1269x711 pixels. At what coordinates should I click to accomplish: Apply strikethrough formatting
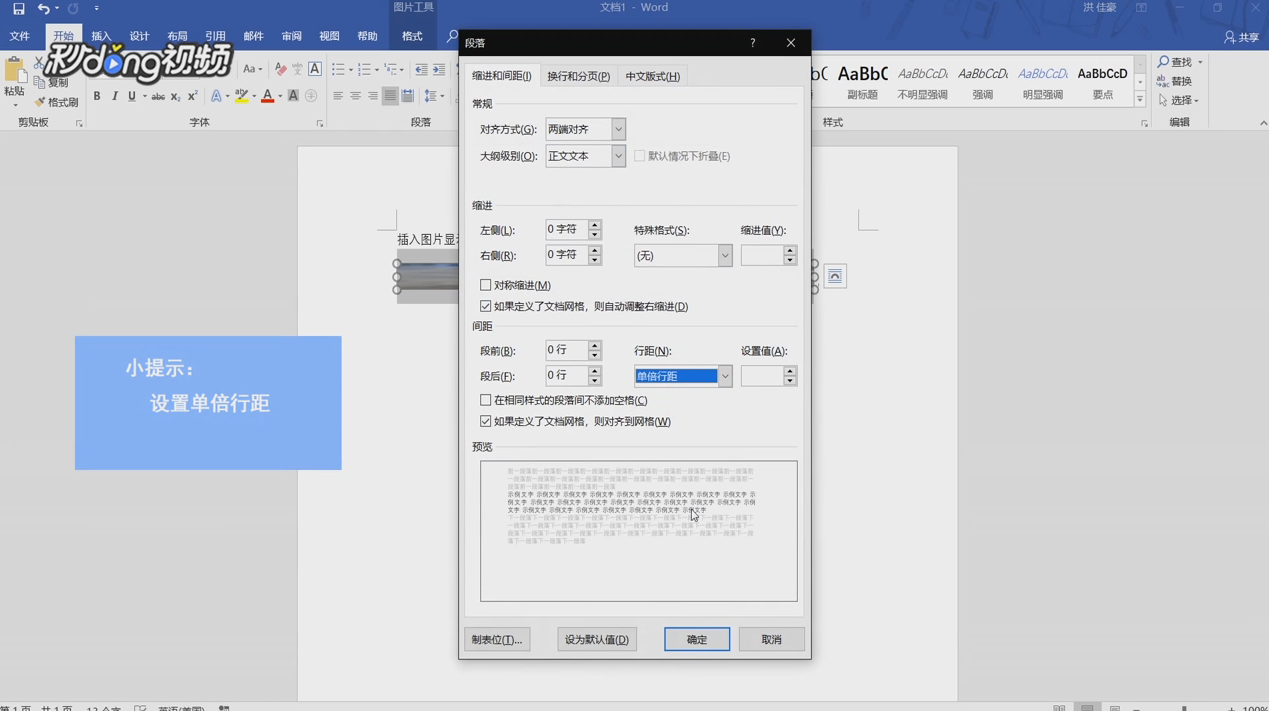pyautogui.click(x=158, y=96)
